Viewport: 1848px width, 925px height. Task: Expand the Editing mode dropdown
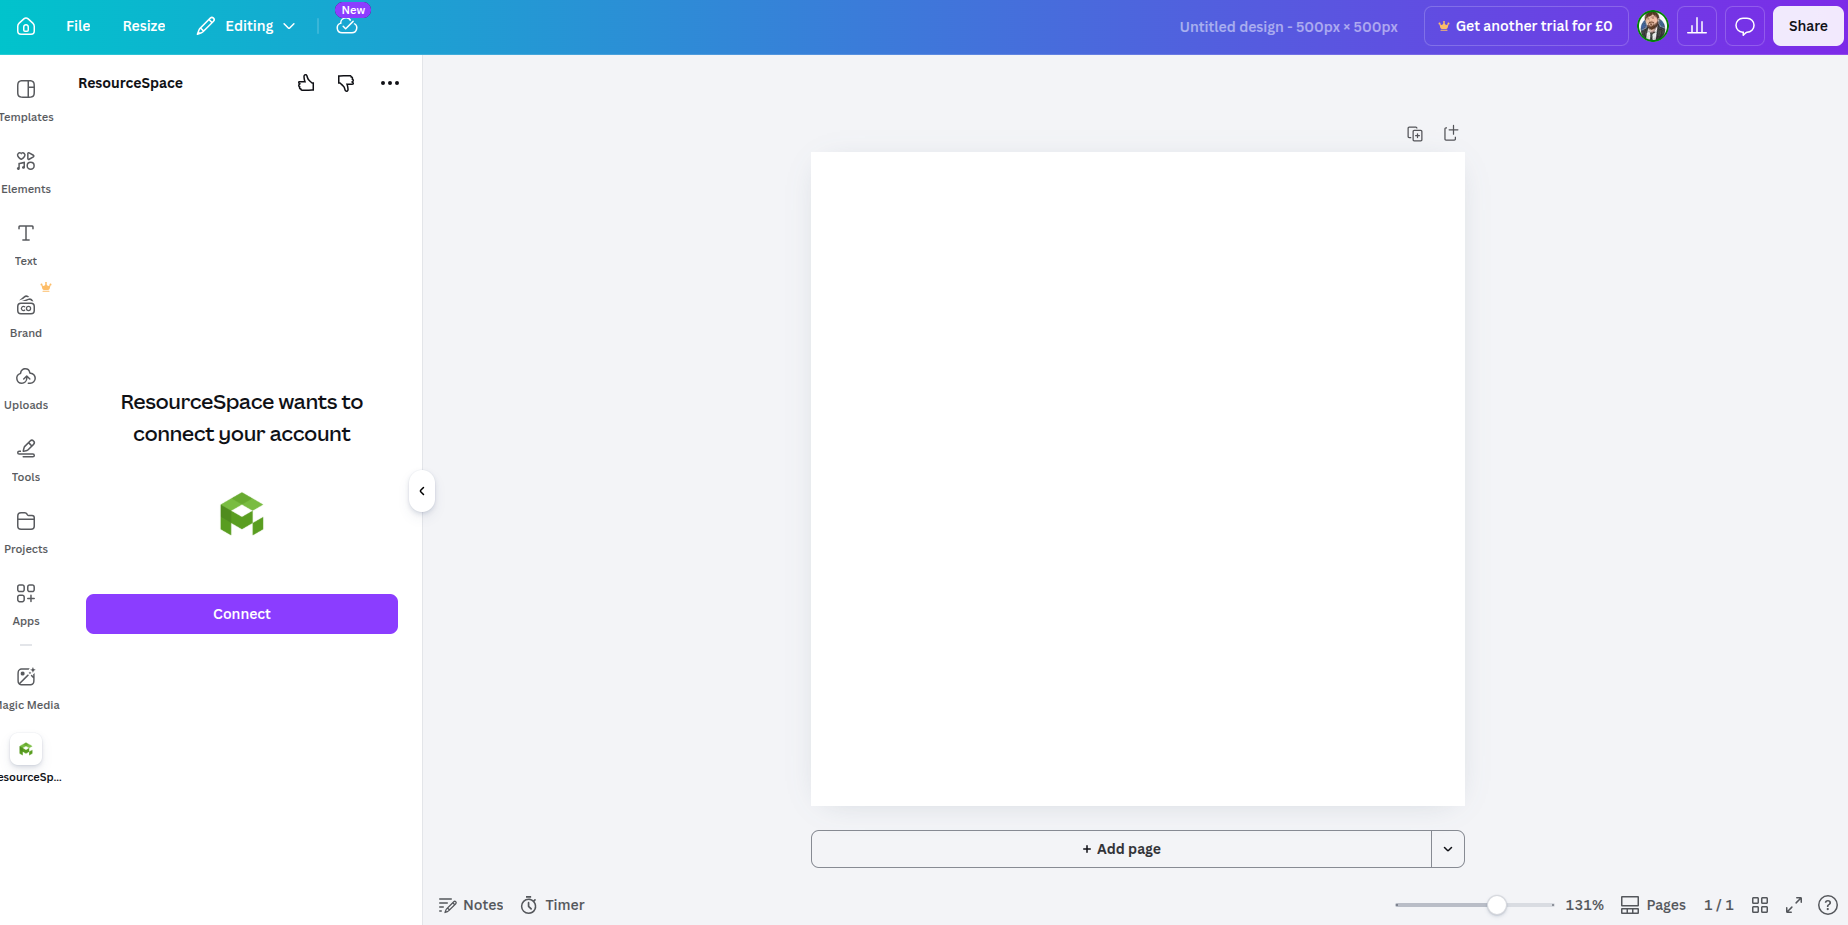246,26
